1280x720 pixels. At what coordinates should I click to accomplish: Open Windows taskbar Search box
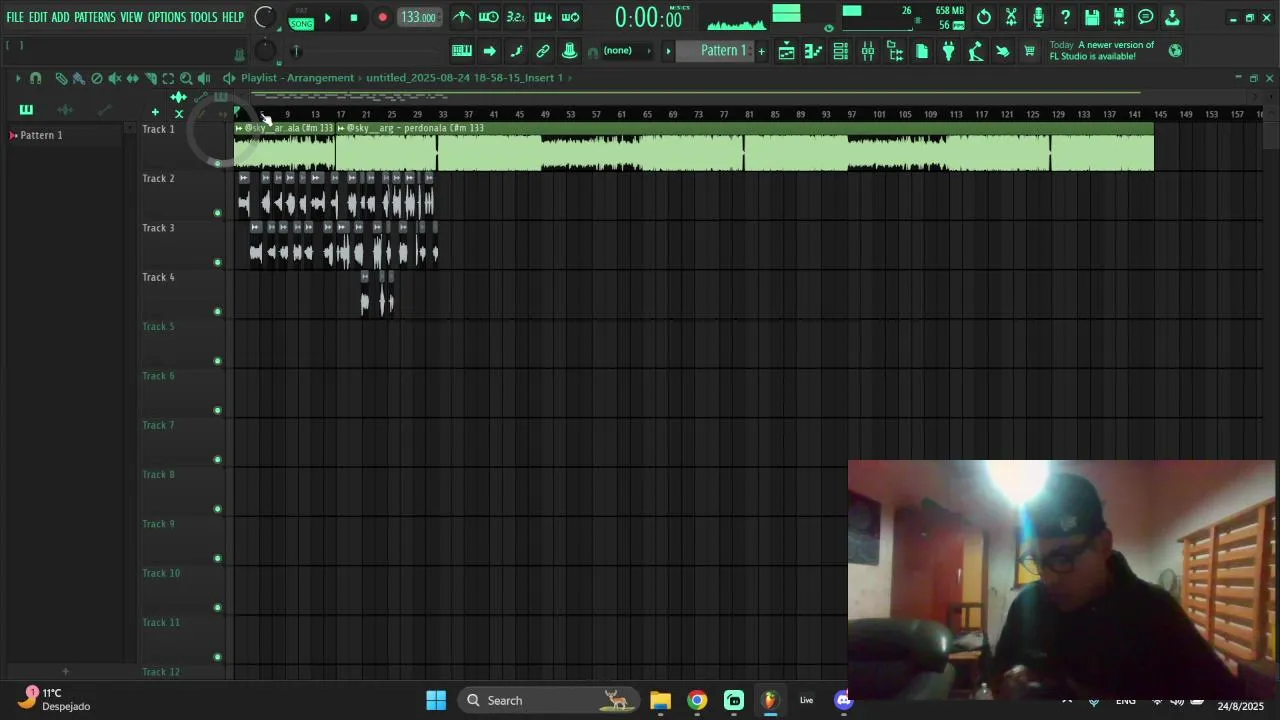pyautogui.click(x=550, y=700)
